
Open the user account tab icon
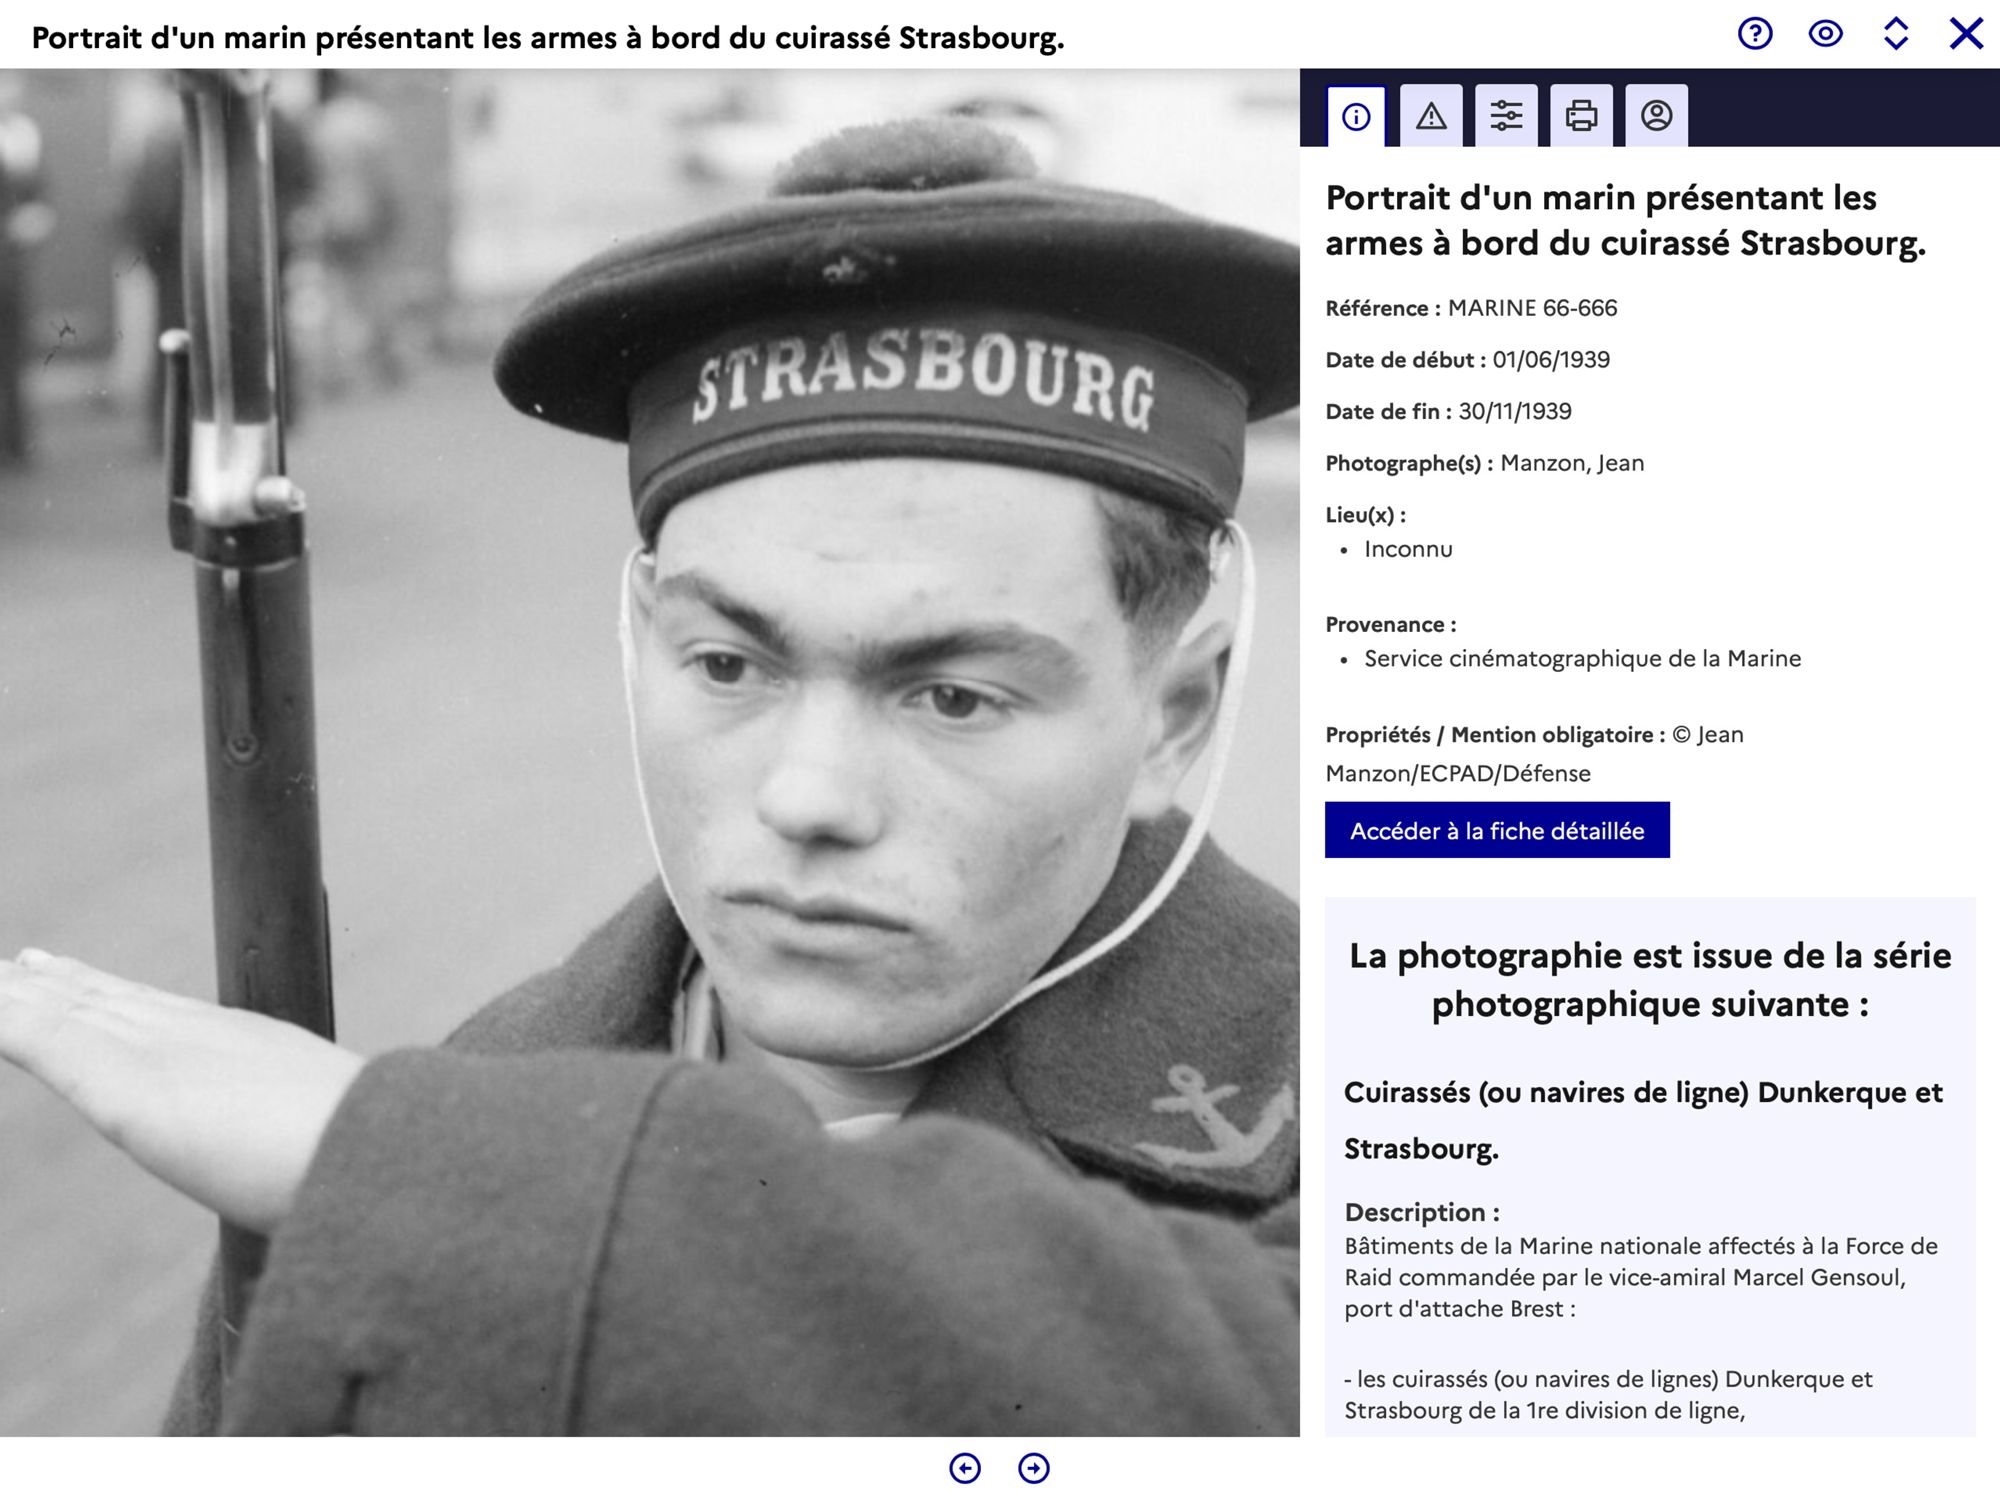1656,116
